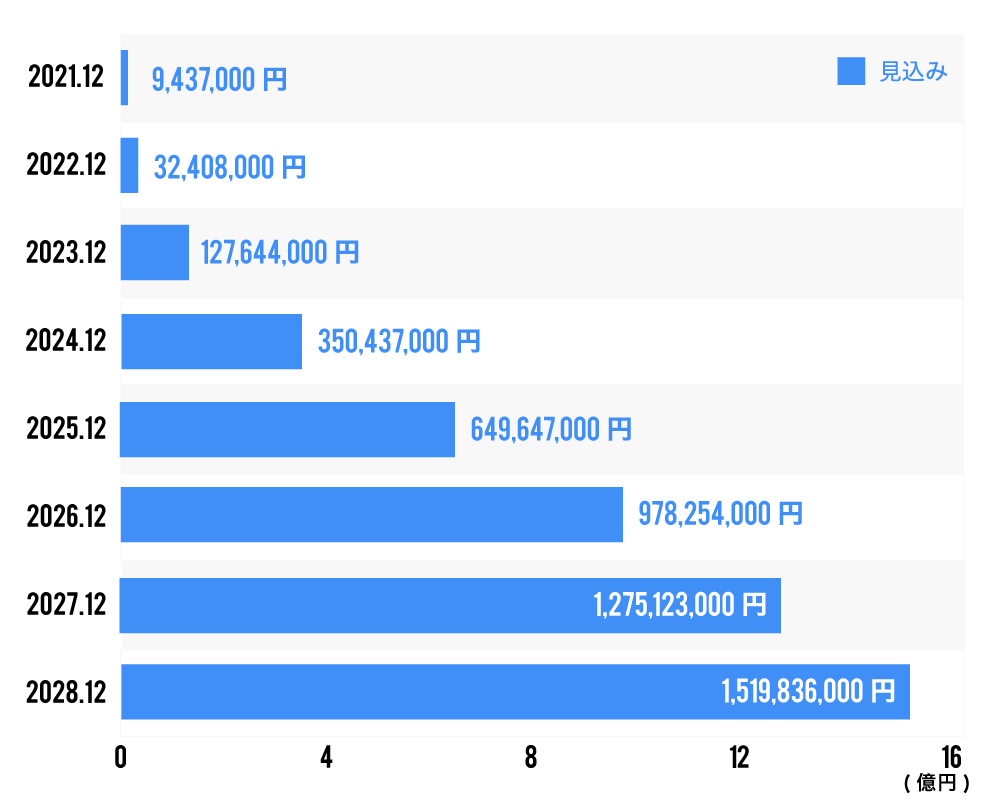Select the 2027.12 bar

(x=450, y=605)
